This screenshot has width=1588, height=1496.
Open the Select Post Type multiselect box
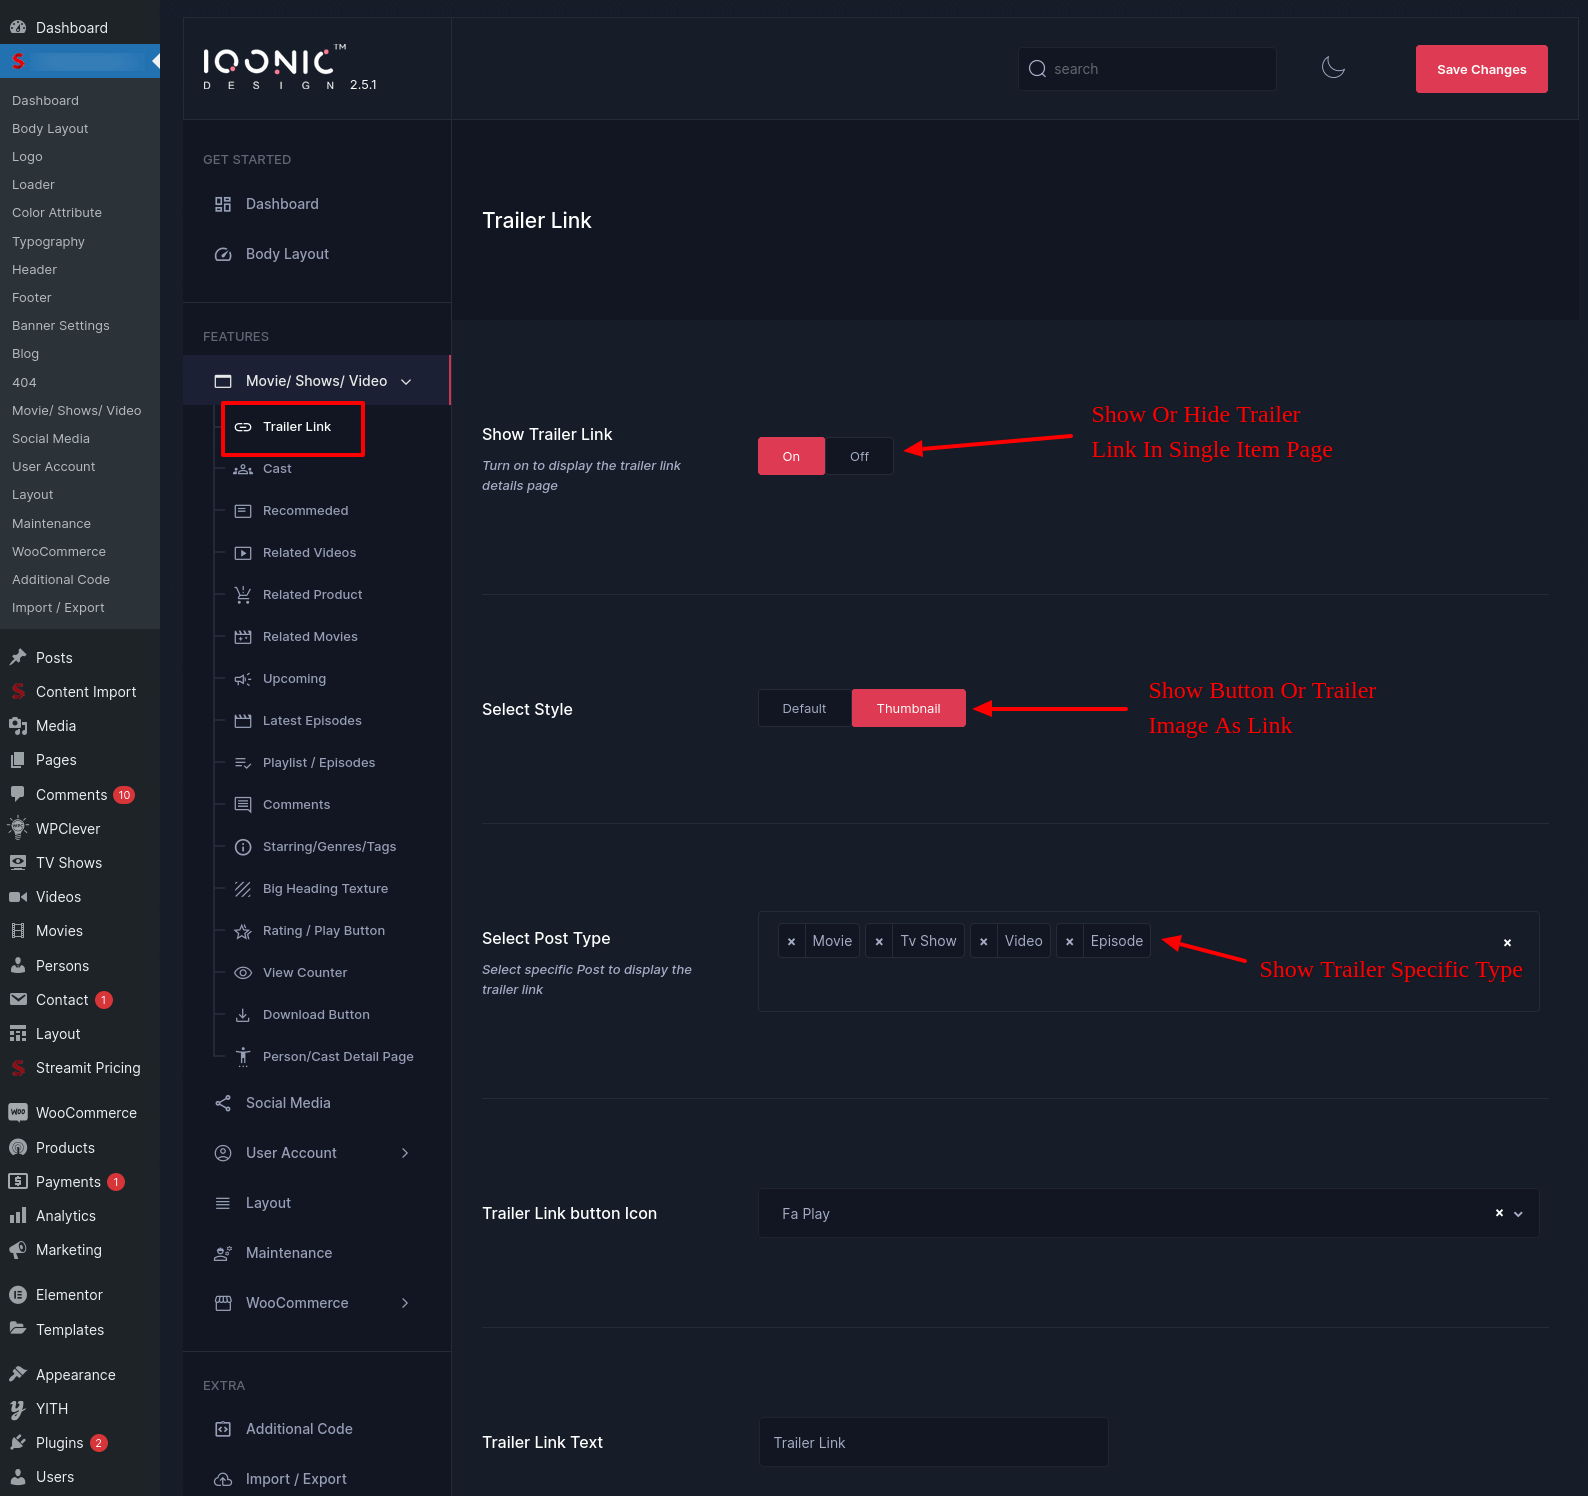pos(1148,961)
